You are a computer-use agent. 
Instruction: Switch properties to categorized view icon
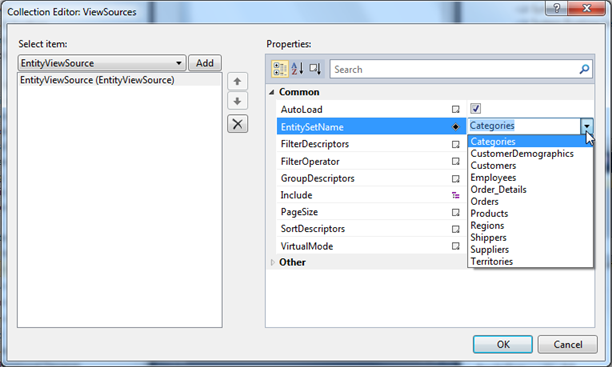pyautogui.click(x=280, y=69)
